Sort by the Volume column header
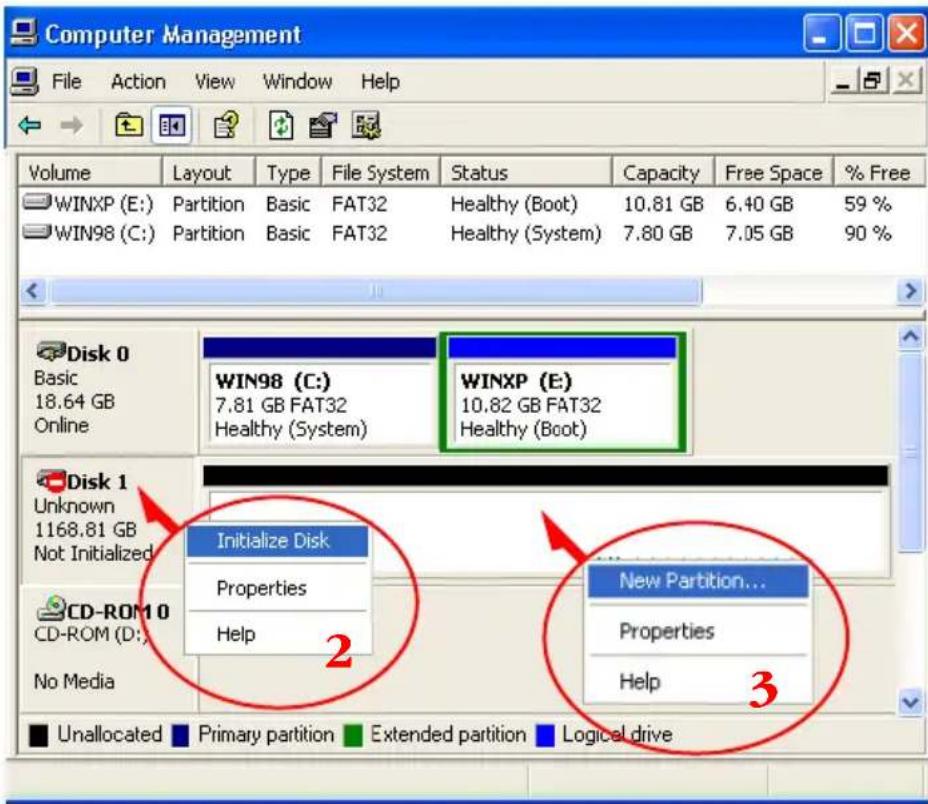This screenshot has width=928, height=804. click(89, 172)
